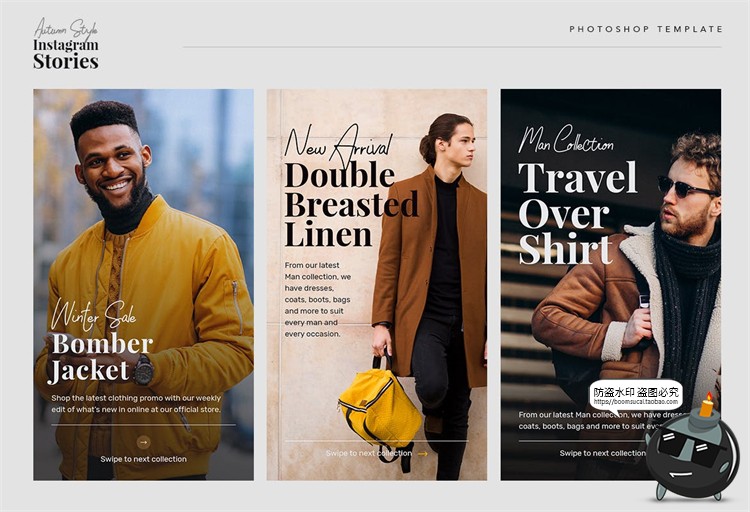
Task: Click the Autumn Style Instagram Stories logo
Action: coord(66,44)
